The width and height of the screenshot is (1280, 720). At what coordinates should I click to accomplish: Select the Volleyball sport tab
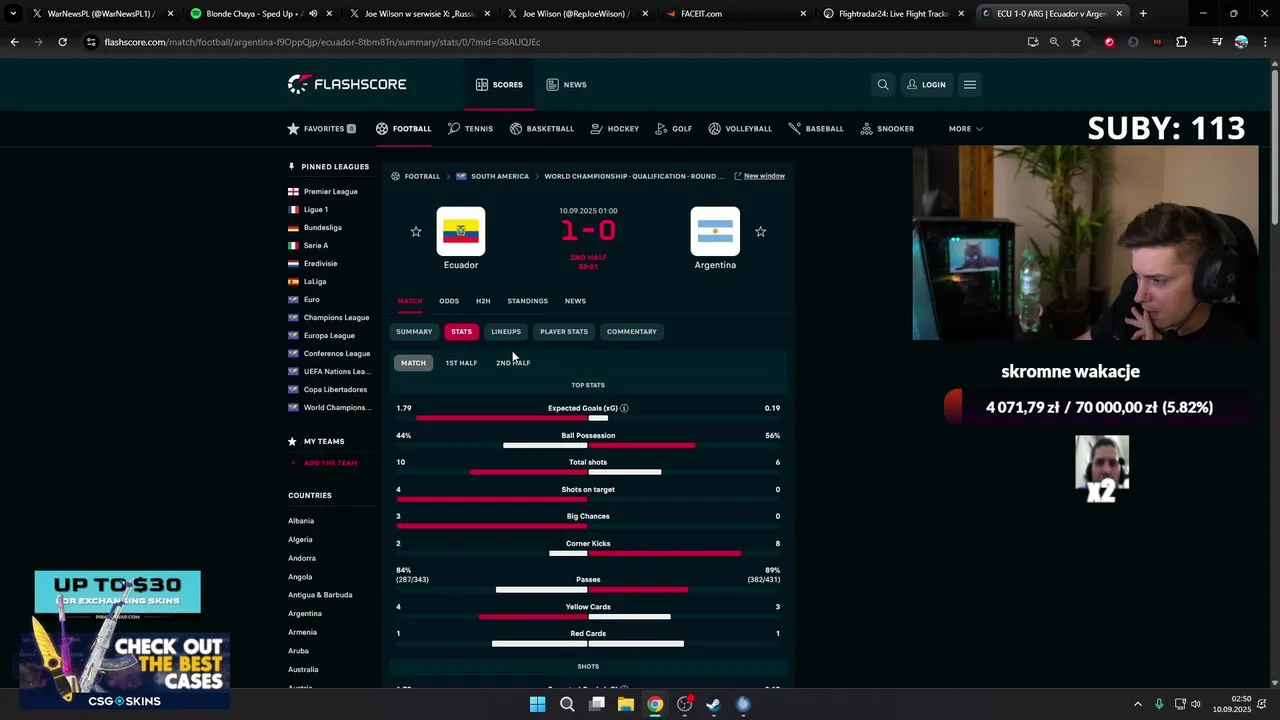[x=740, y=129]
